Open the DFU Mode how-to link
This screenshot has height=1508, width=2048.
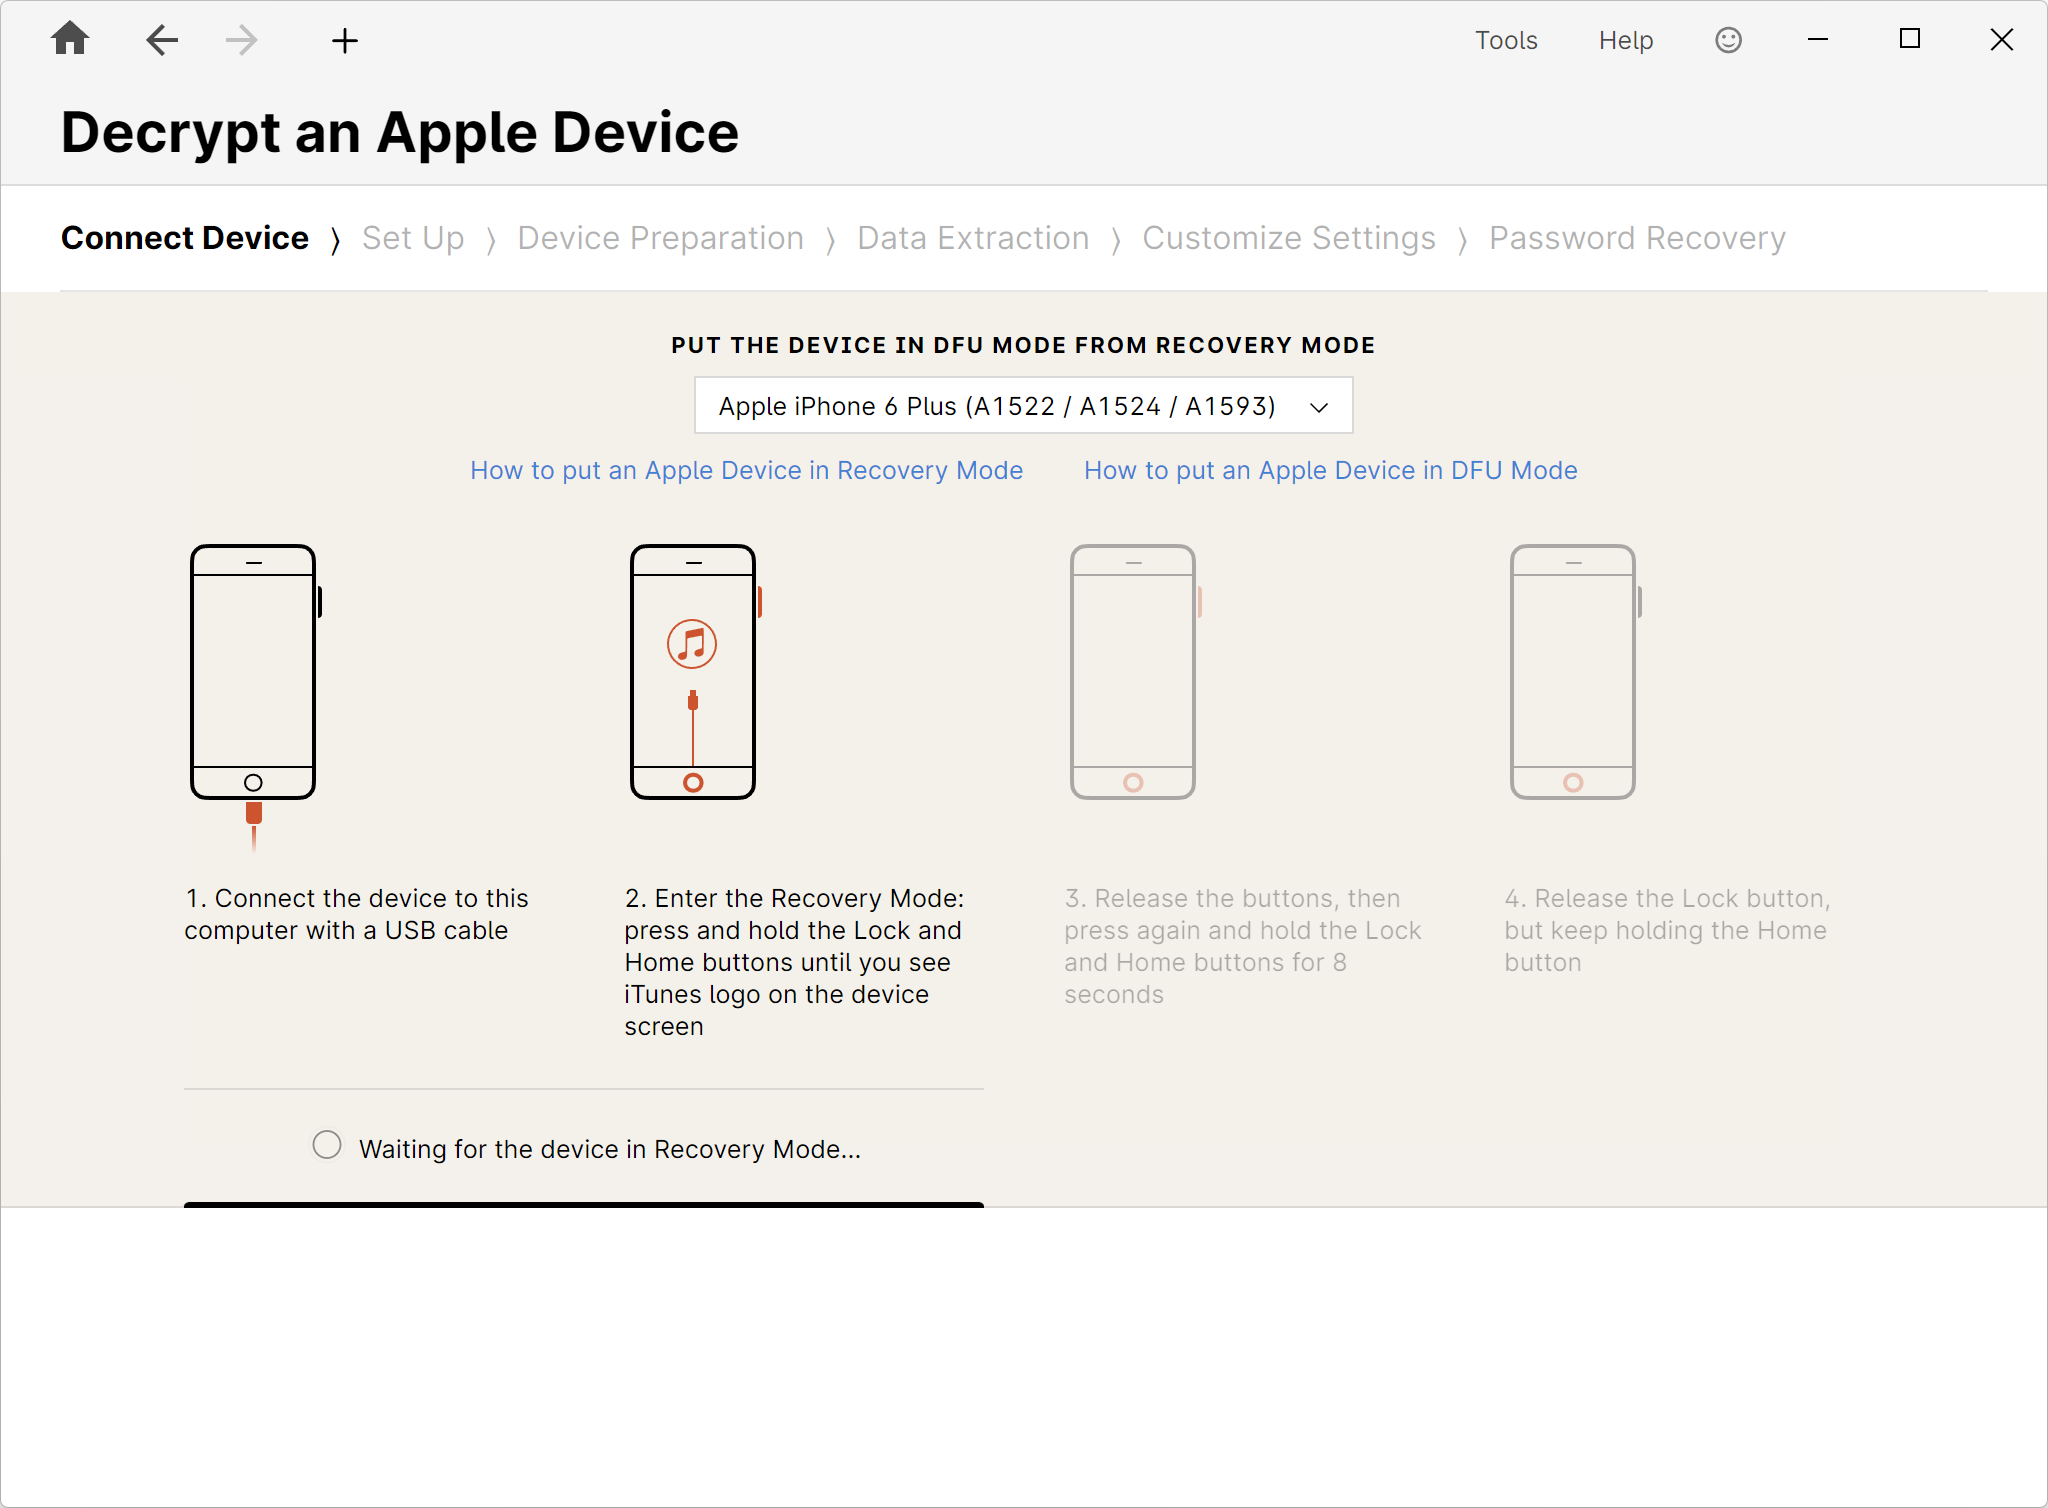(1331, 470)
